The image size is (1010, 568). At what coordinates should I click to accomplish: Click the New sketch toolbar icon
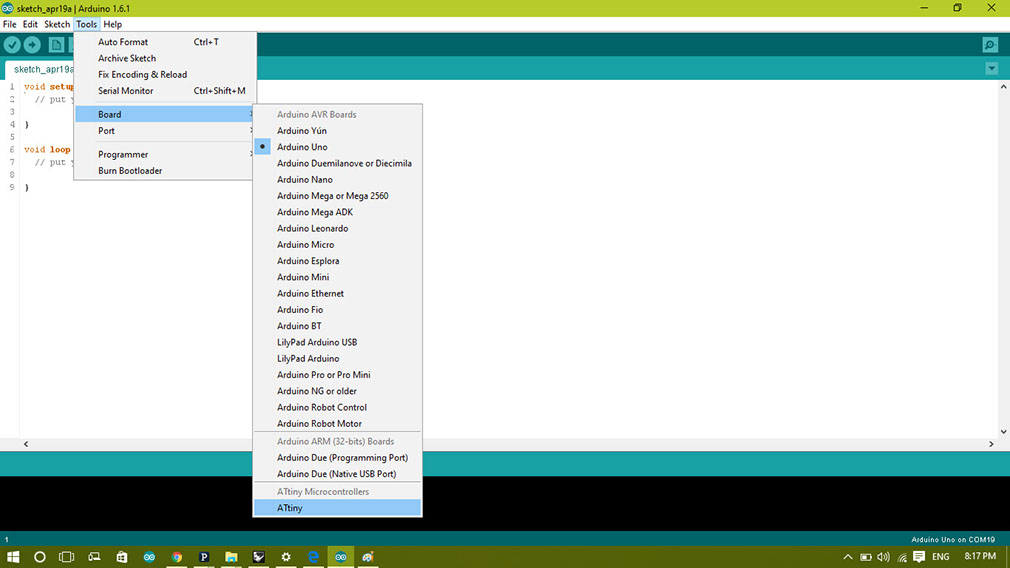coord(57,44)
